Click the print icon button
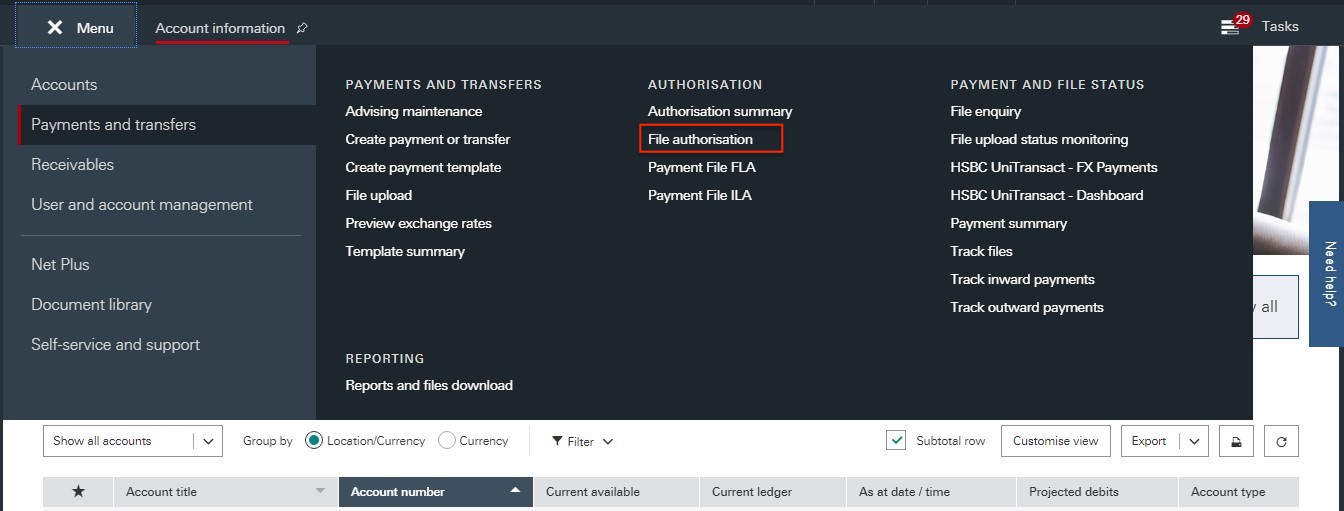 (x=1236, y=441)
